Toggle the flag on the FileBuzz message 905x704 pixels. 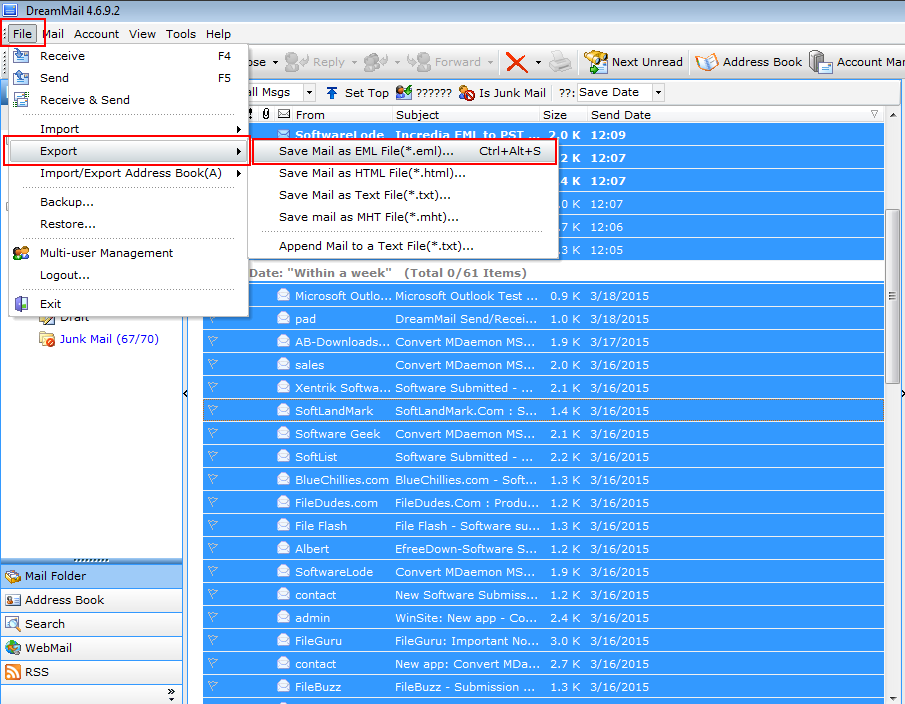pyautogui.click(x=213, y=686)
